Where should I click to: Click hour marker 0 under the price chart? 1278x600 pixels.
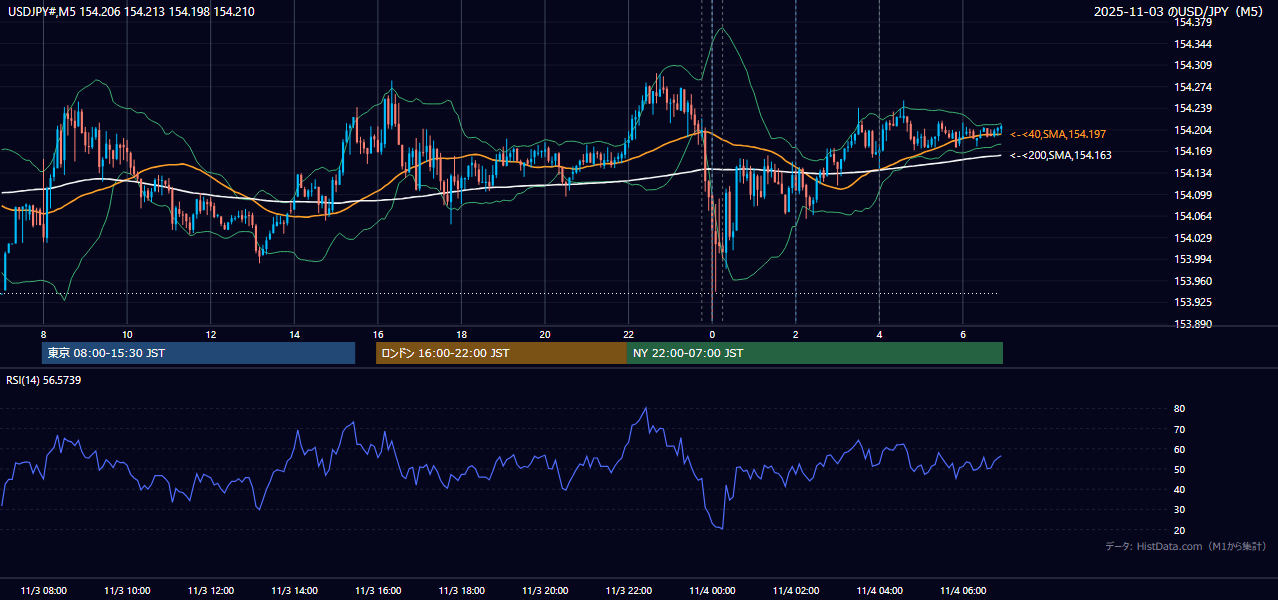coord(712,334)
